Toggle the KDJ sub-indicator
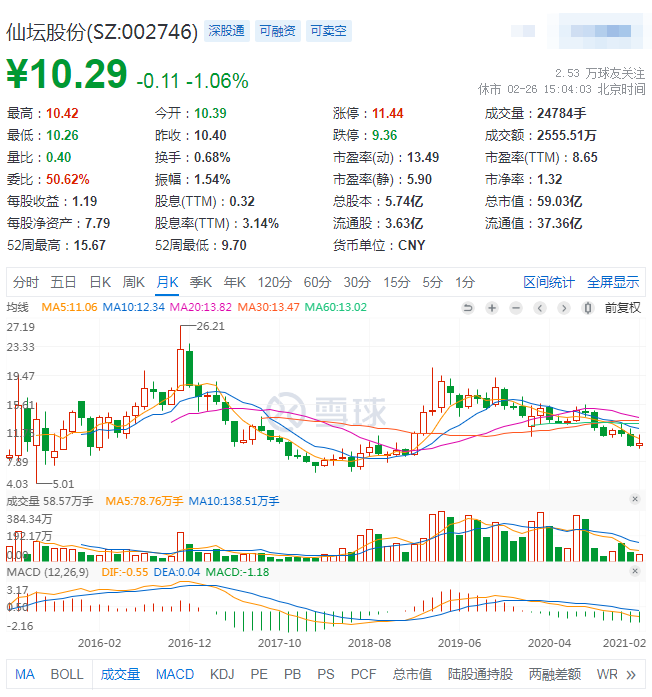 (x=222, y=675)
